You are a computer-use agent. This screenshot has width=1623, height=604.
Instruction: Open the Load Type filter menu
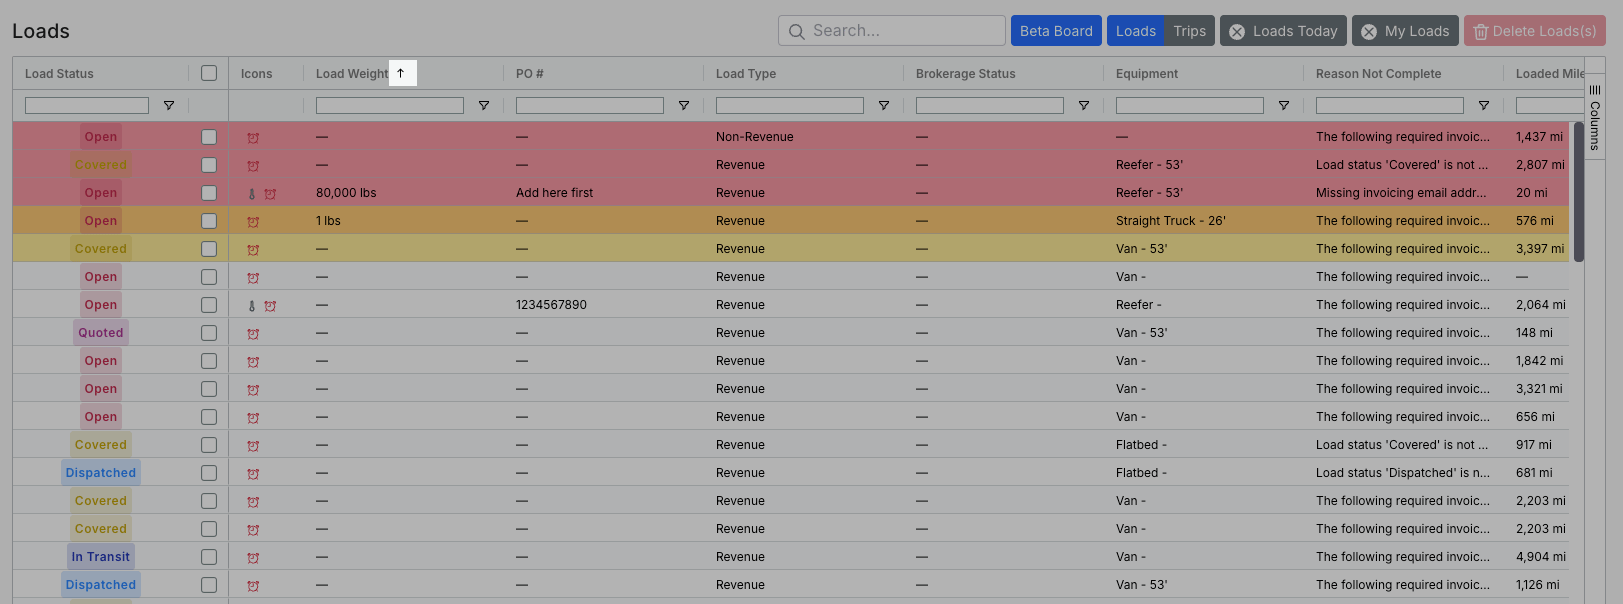click(x=884, y=106)
